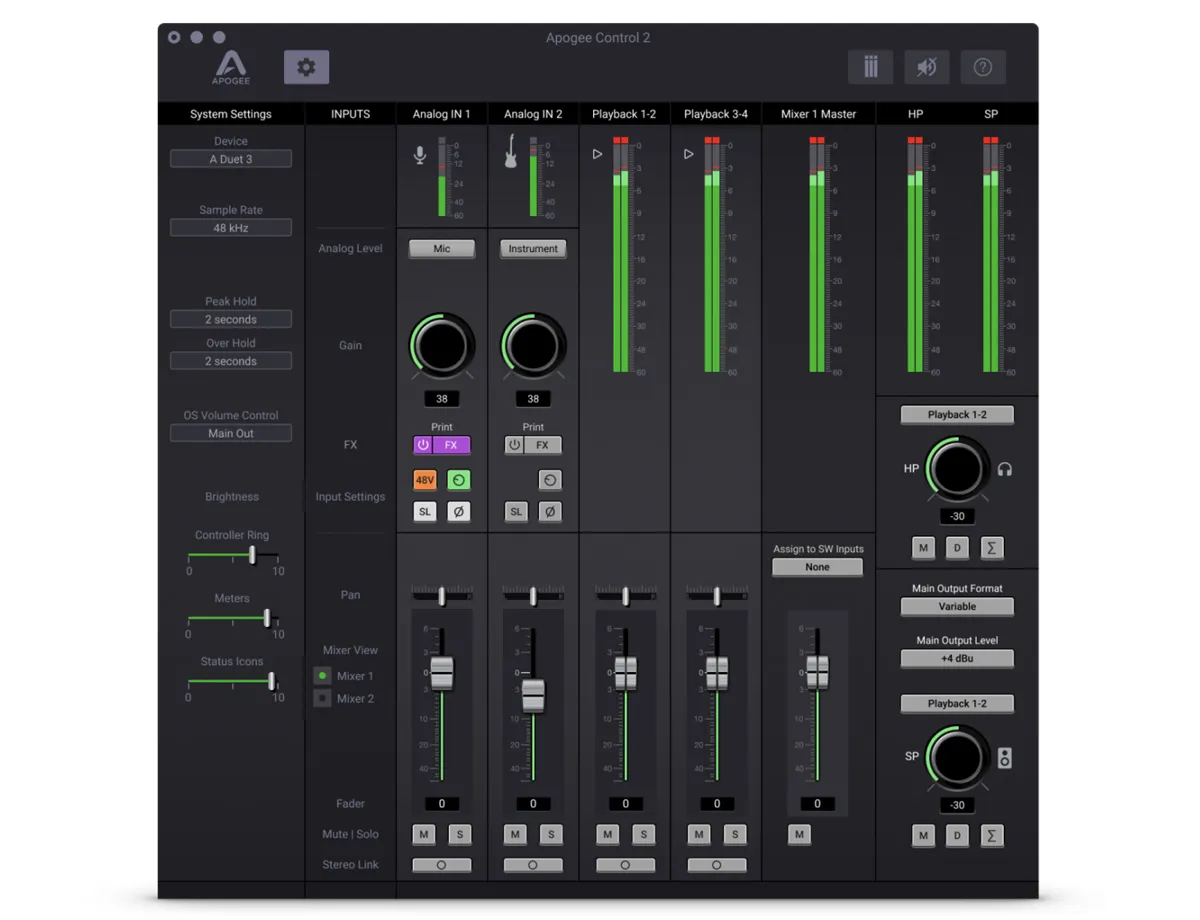Solo the Analog IN 1 channel
The height and width of the screenshot is (920, 1200).
460,834
